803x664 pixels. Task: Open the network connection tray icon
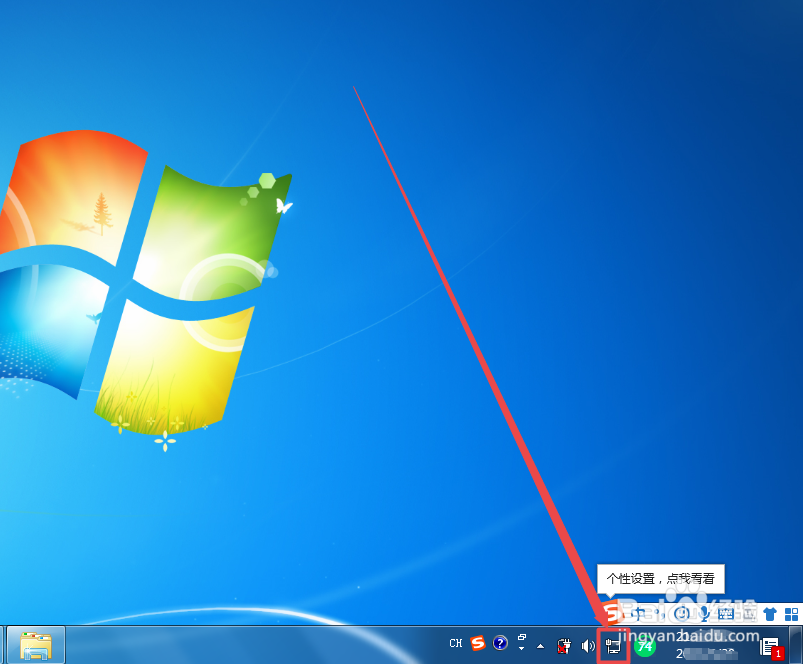[x=613, y=647]
